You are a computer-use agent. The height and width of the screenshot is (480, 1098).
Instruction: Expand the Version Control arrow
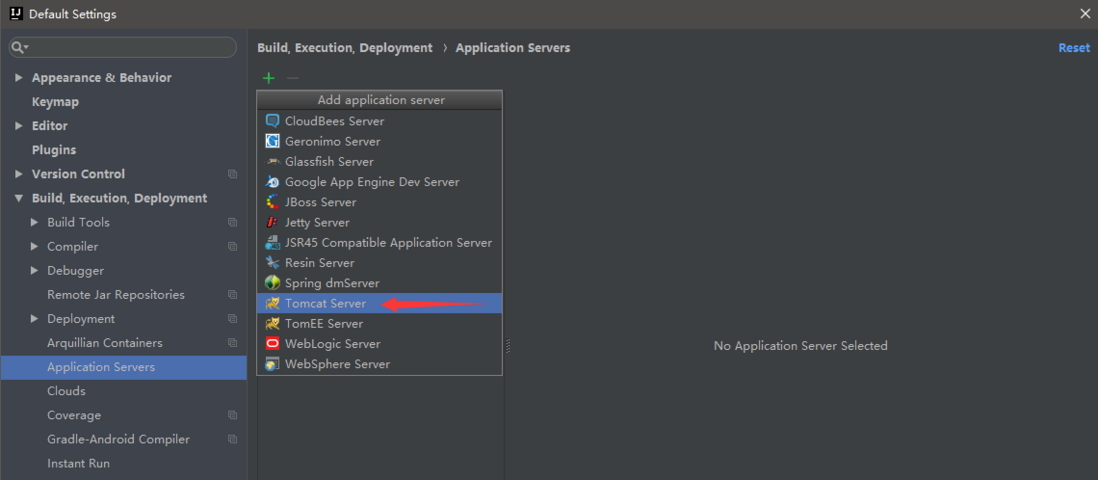[19, 174]
